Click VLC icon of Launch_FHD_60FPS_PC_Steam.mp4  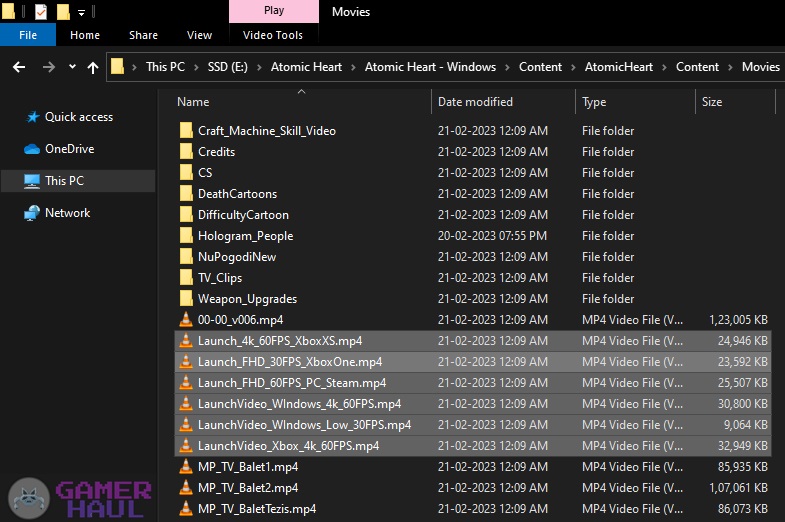(x=186, y=382)
